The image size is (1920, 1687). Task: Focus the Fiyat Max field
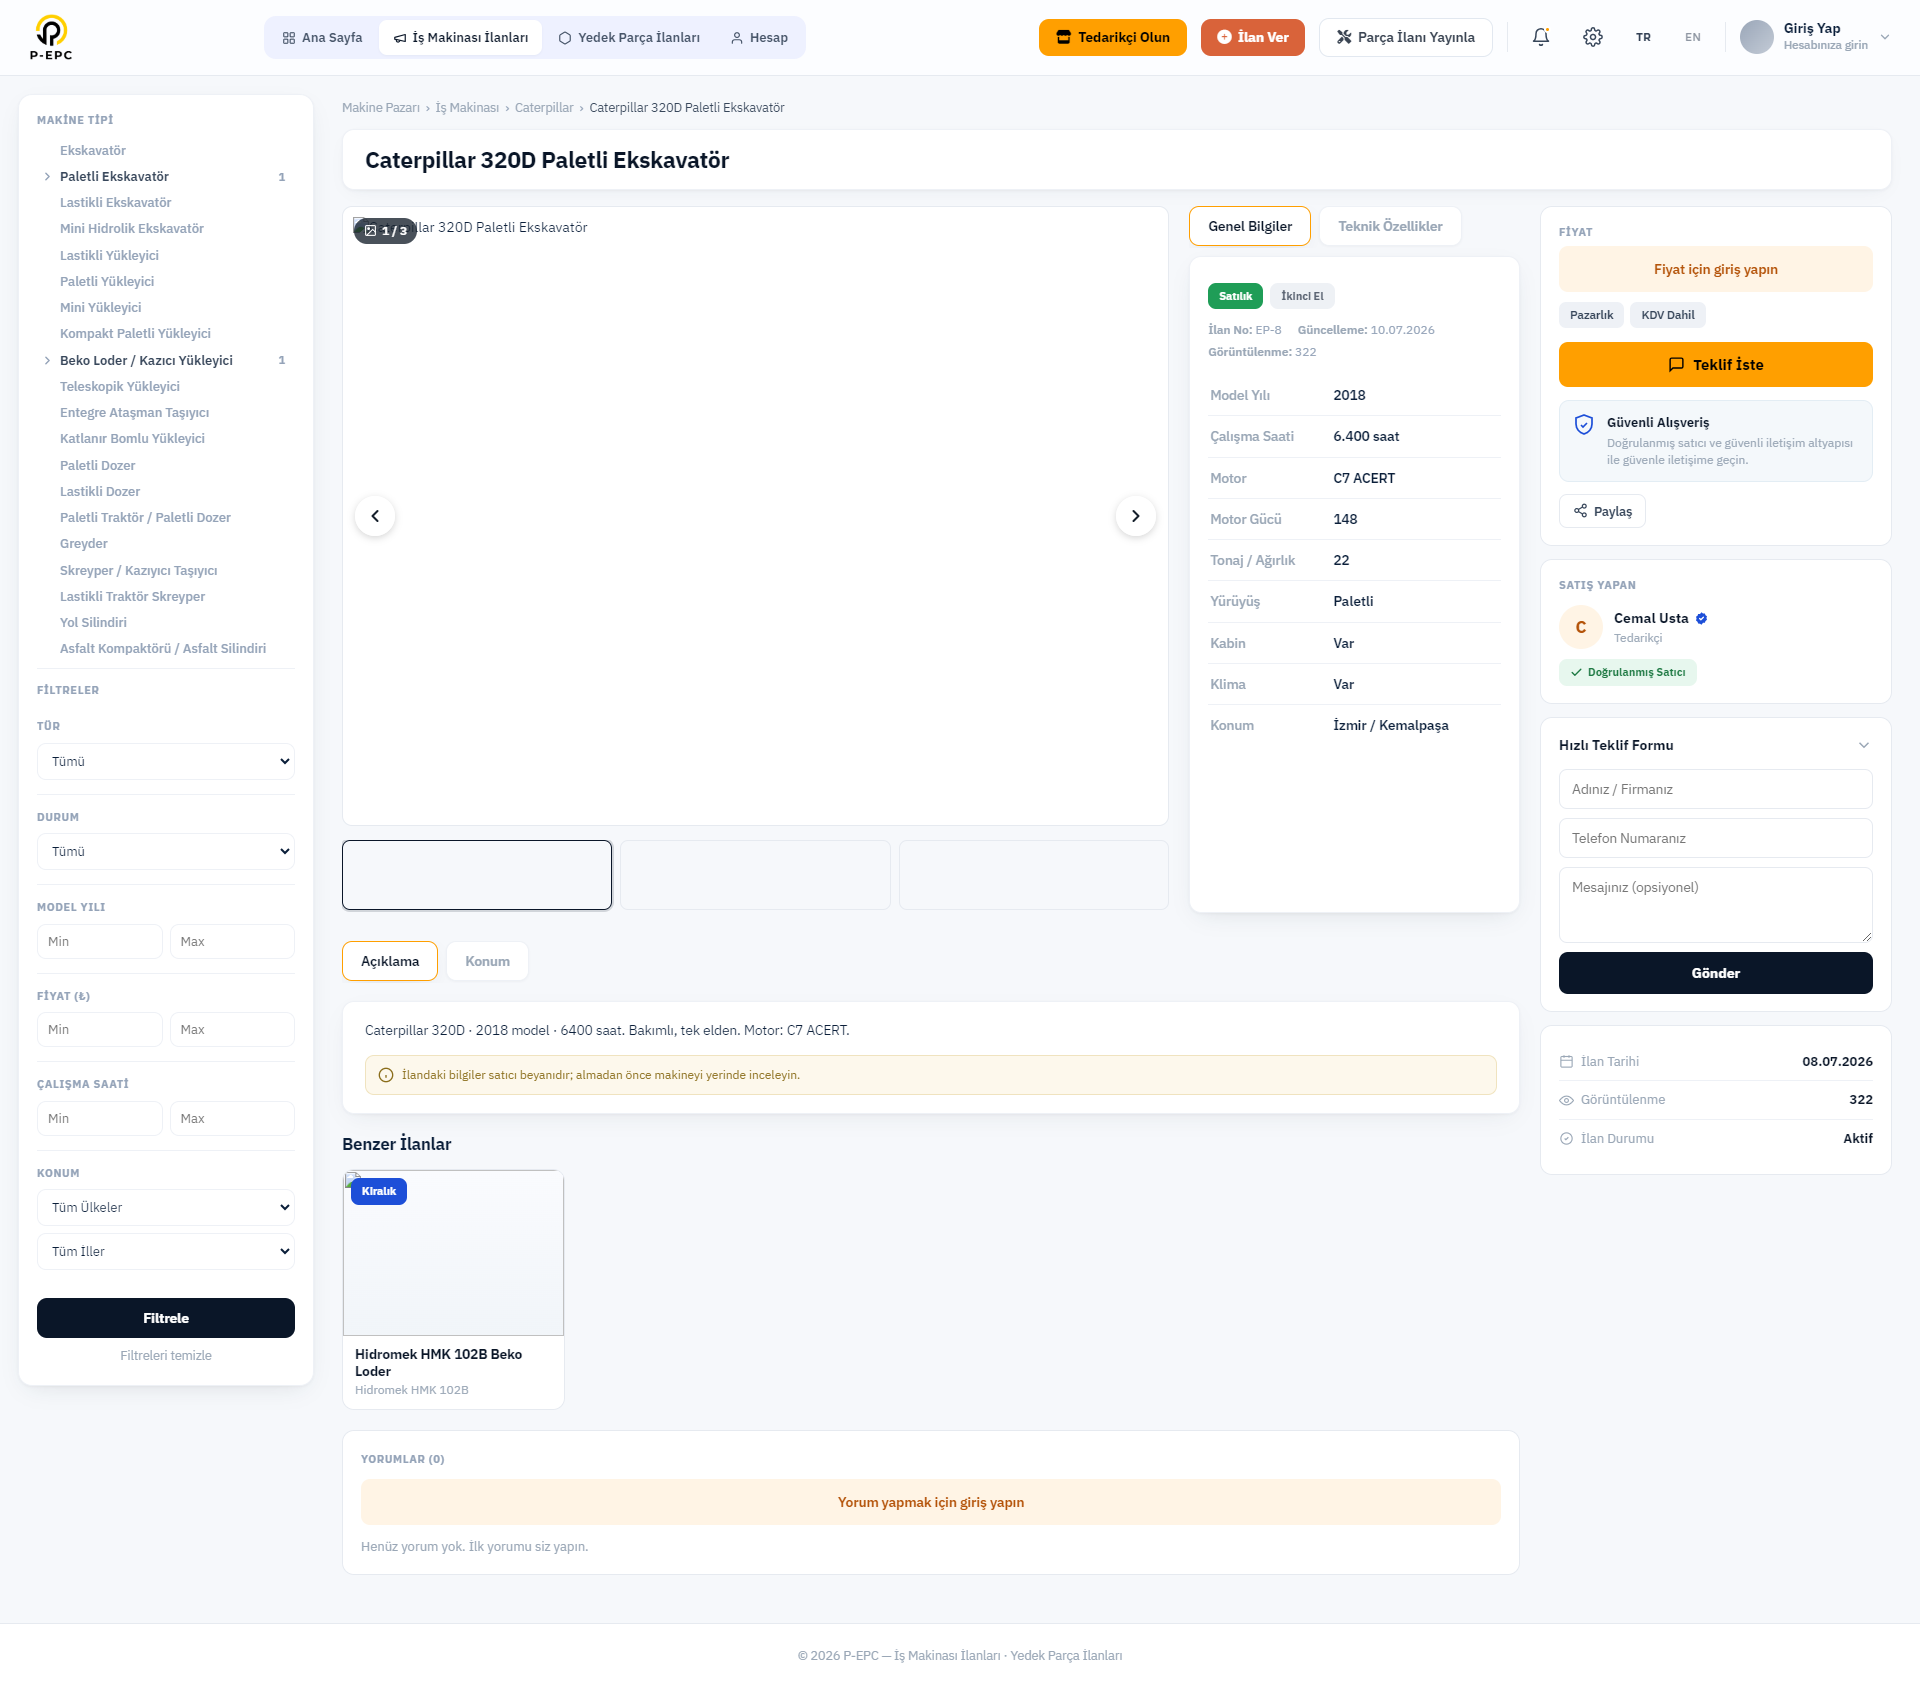point(232,1030)
